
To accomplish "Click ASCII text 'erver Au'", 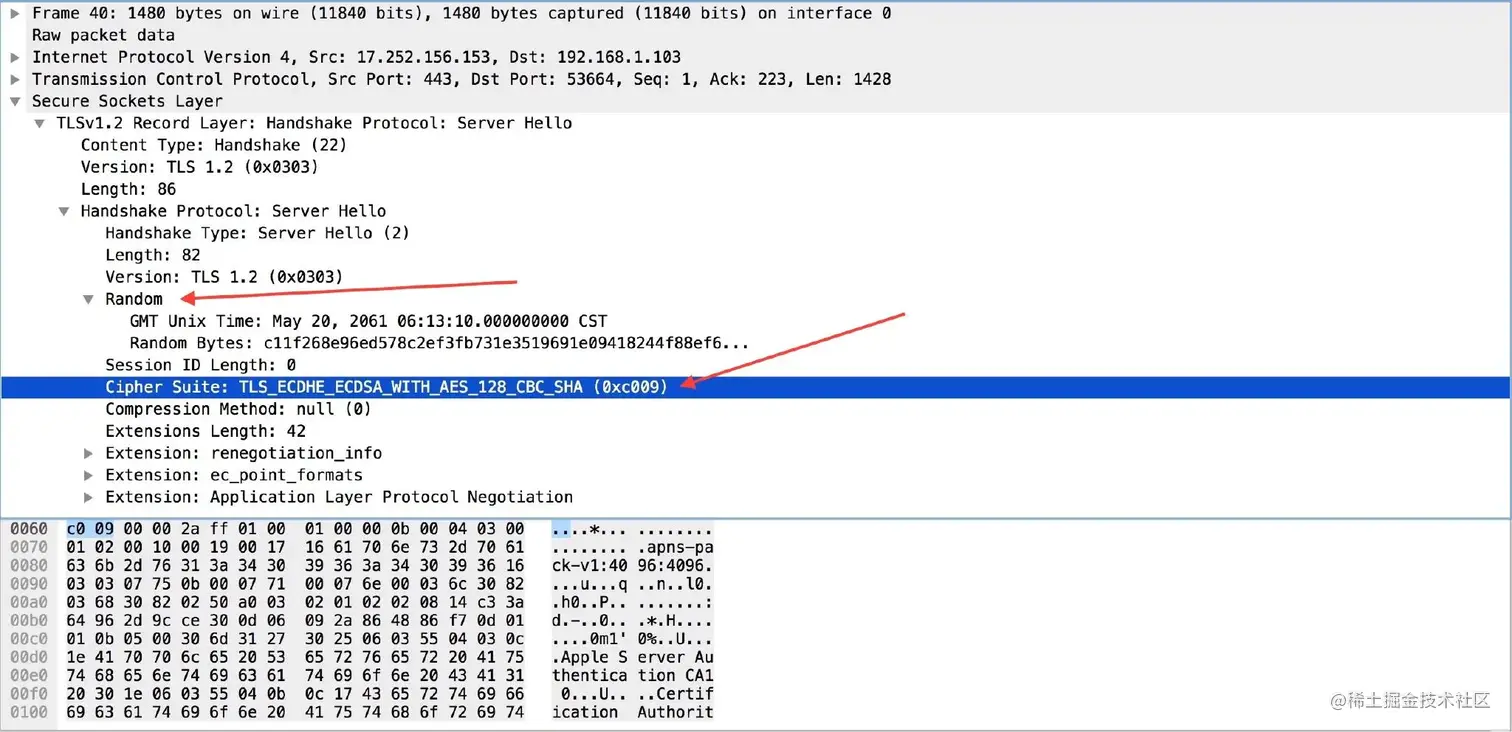I will (x=675, y=657).
